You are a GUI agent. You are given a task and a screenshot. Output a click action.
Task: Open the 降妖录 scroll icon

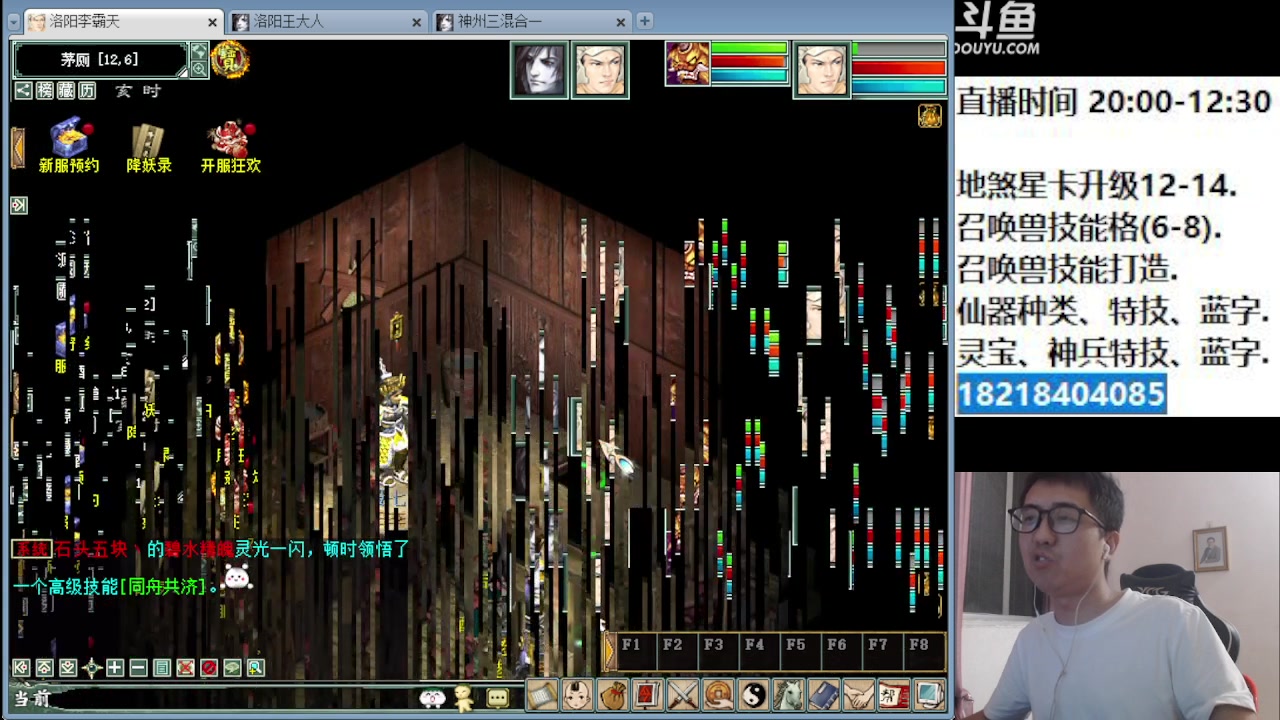149,146
